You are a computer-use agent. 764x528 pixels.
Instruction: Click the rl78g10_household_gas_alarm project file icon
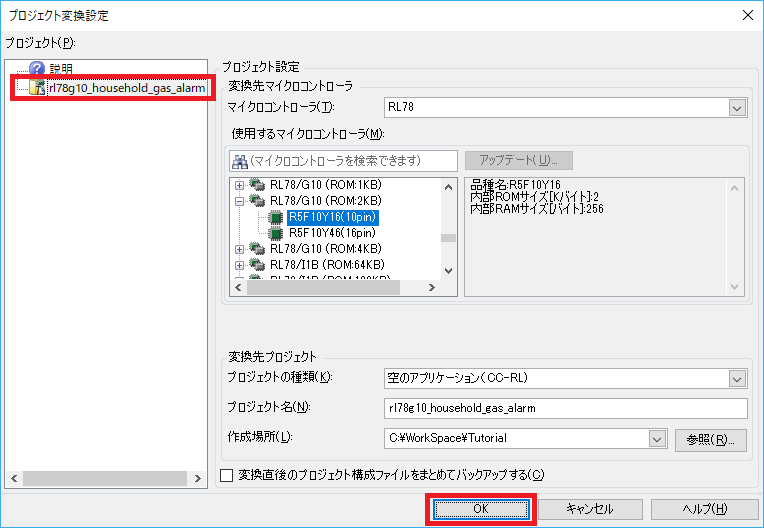click(x=38, y=88)
